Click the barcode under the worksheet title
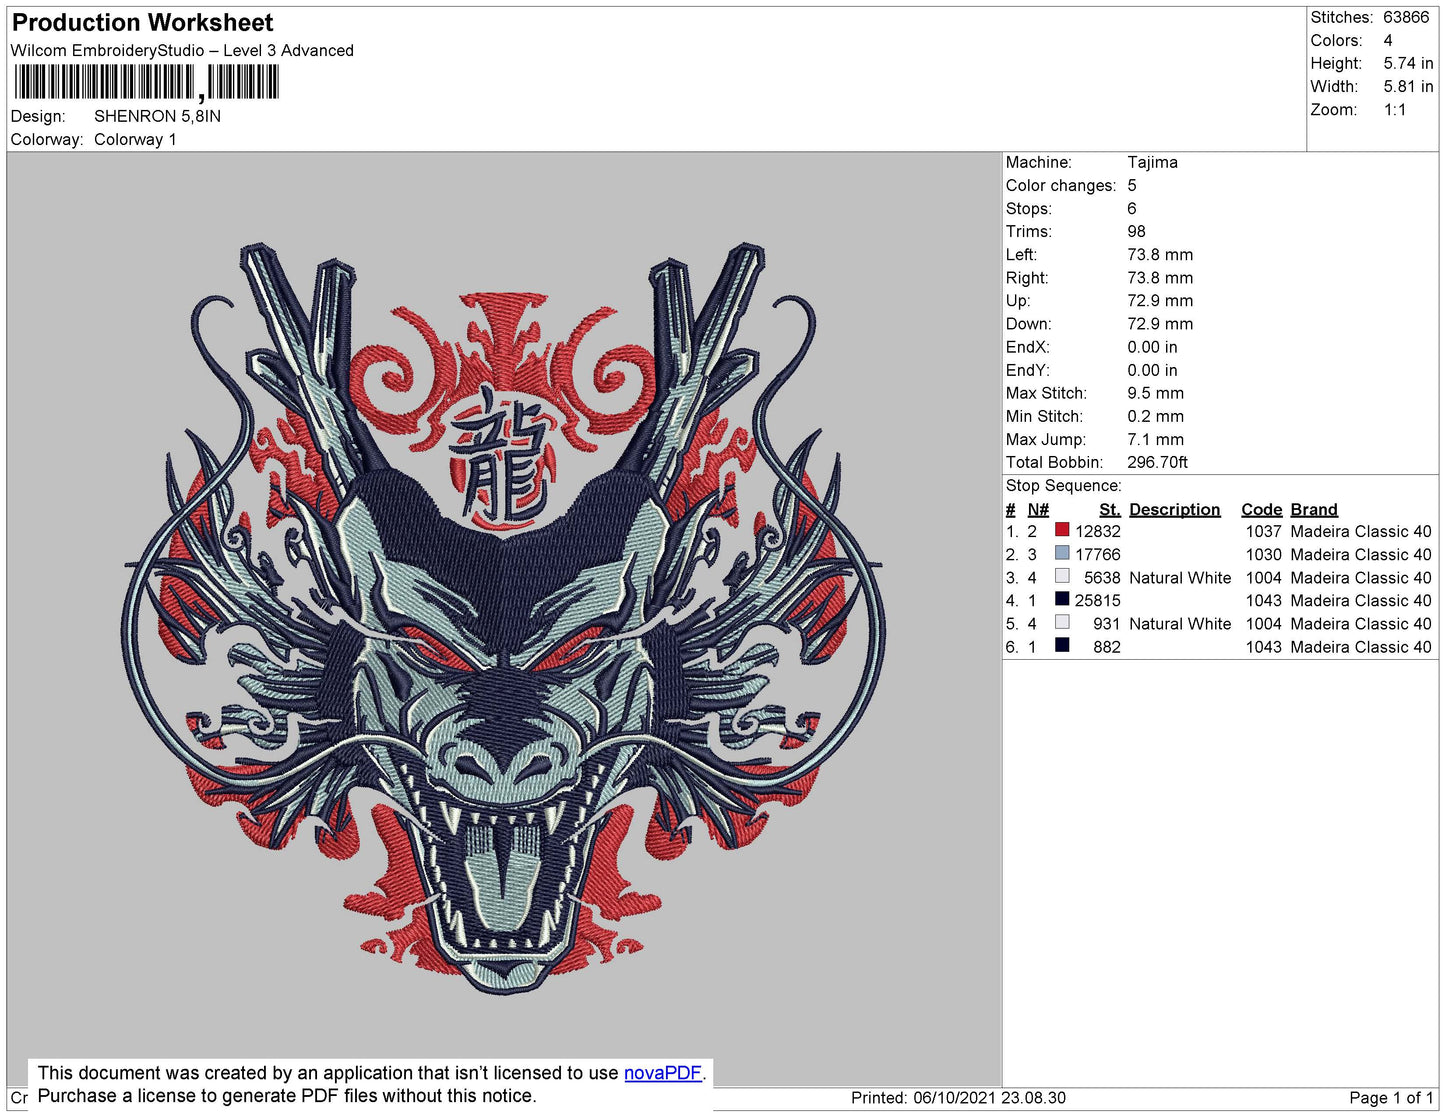Image resolution: width=1445 pixels, height=1117 pixels. click(x=146, y=82)
